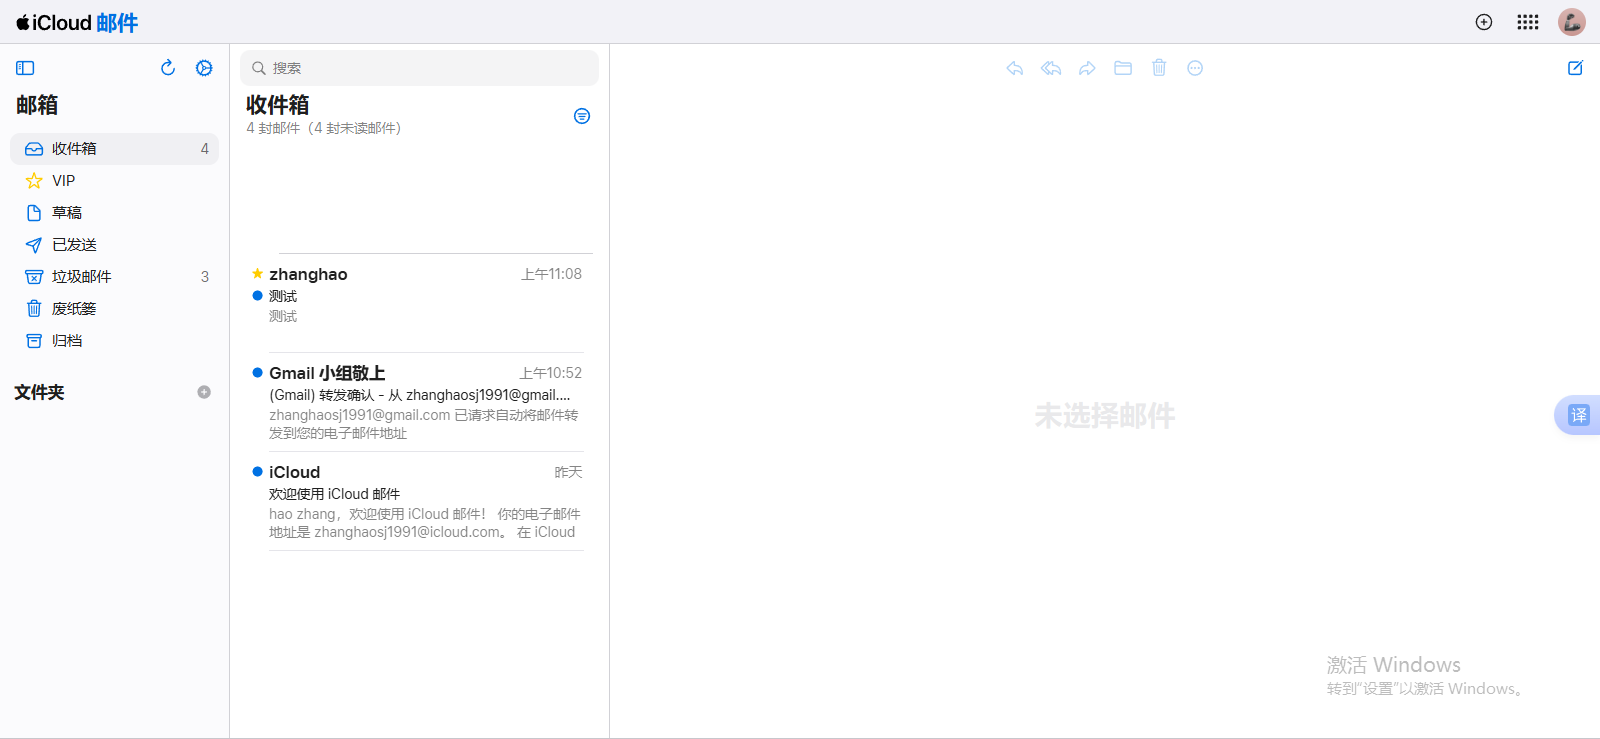Viewport: 1600px width, 739px height.
Task: Click the filter icon beside 收件箱 heading
Action: 582,116
